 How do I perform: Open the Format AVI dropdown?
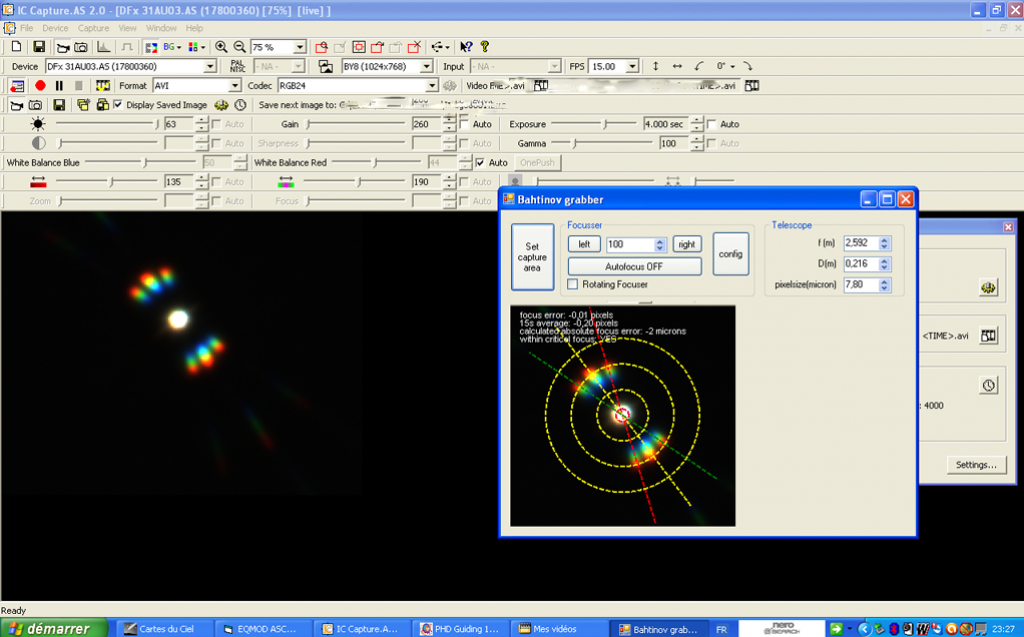click(235, 86)
